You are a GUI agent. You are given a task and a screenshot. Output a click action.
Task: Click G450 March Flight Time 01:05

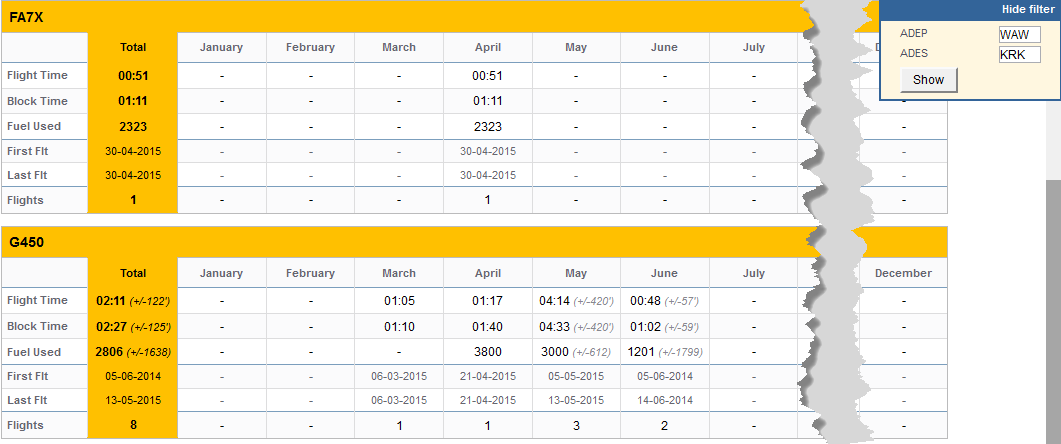(399, 301)
